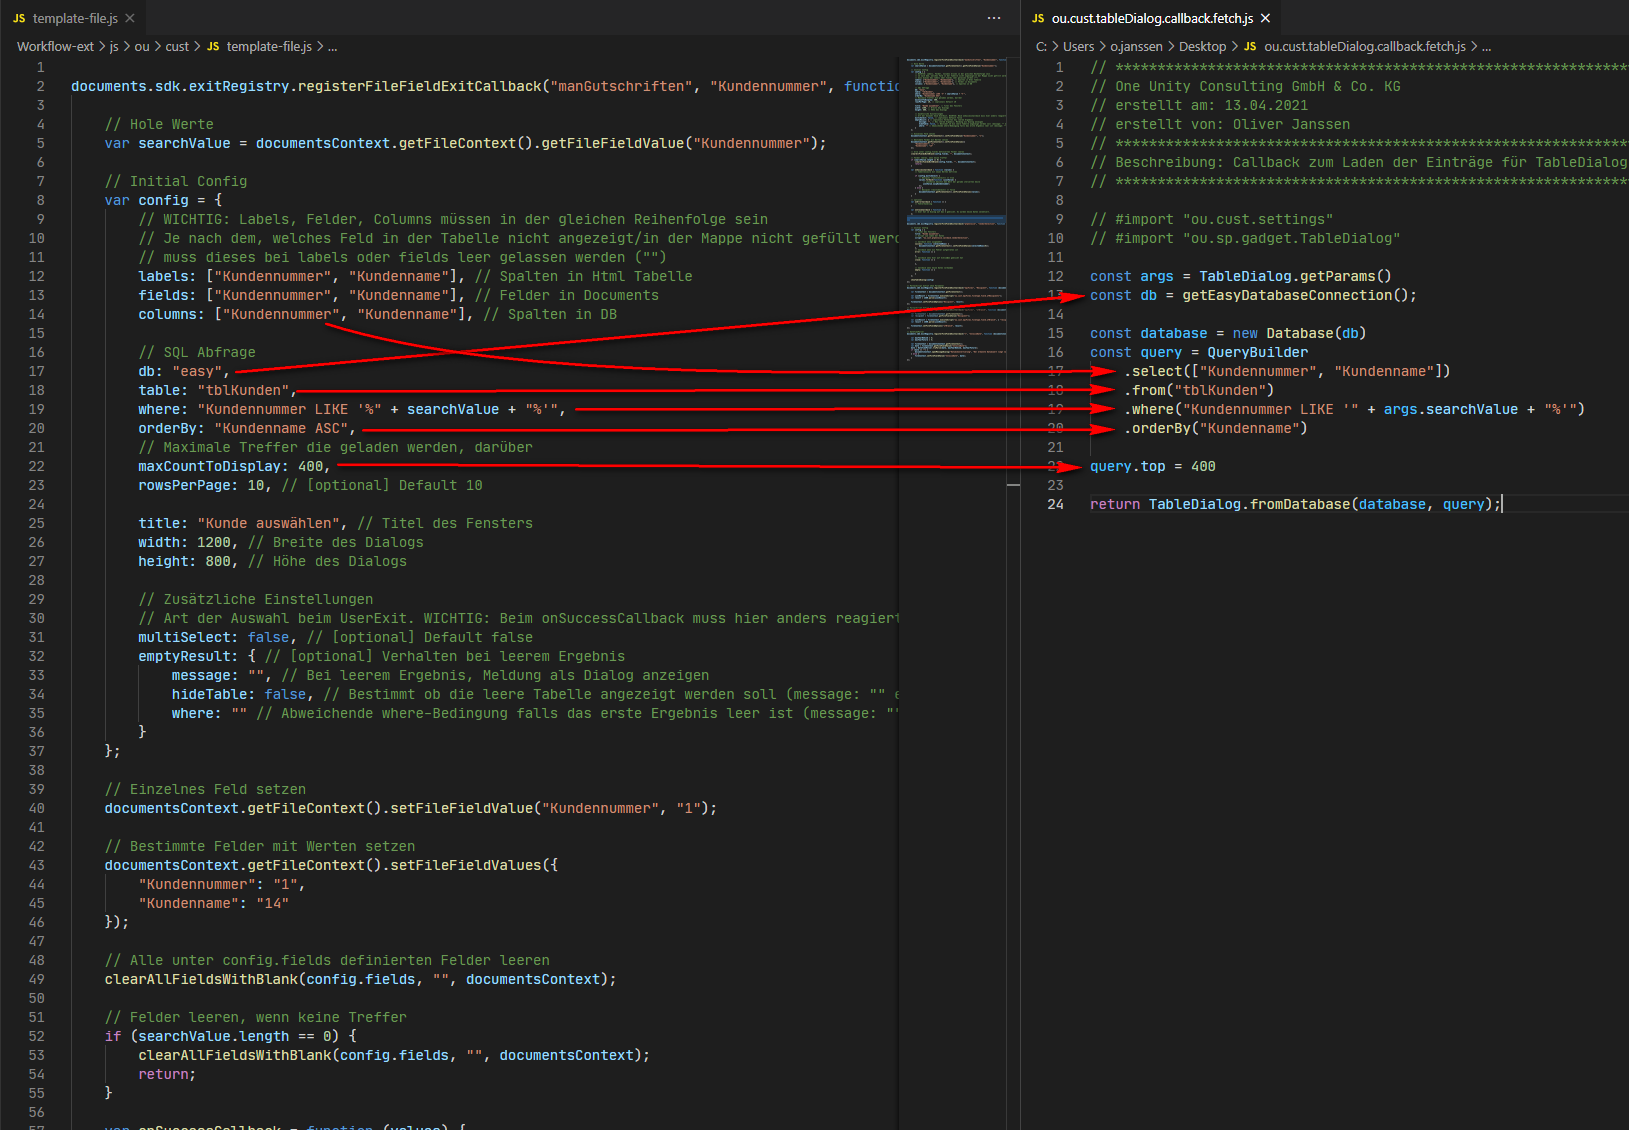Image resolution: width=1629 pixels, height=1130 pixels.
Task: Click the 'fields:' property on line 13
Action: [x=167, y=295]
